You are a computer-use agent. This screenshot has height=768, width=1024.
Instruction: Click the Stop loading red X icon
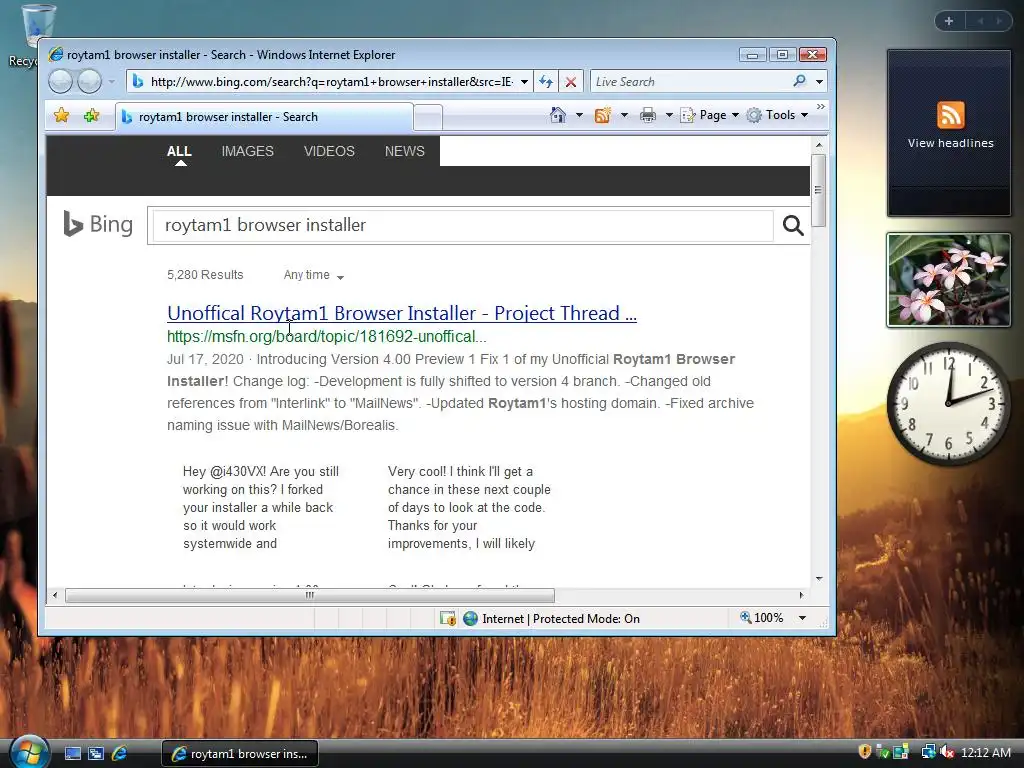click(x=570, y=82)
